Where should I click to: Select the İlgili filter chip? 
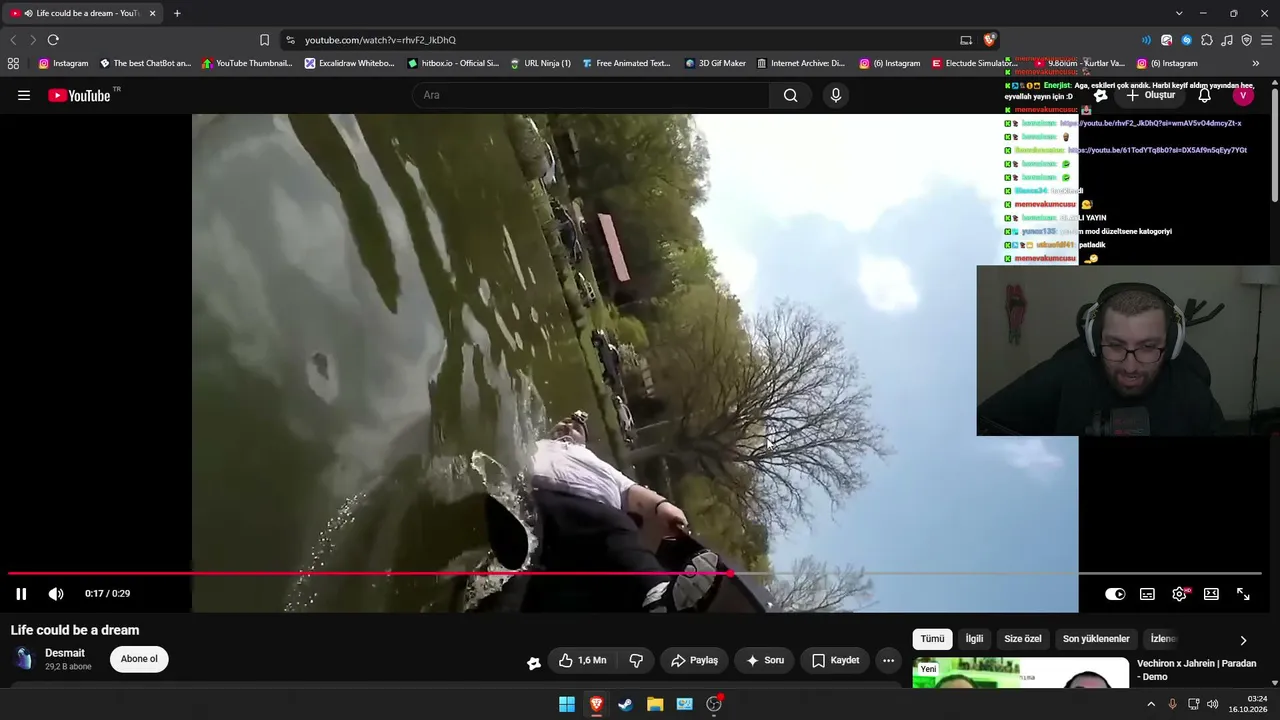(x=974, y=639)
